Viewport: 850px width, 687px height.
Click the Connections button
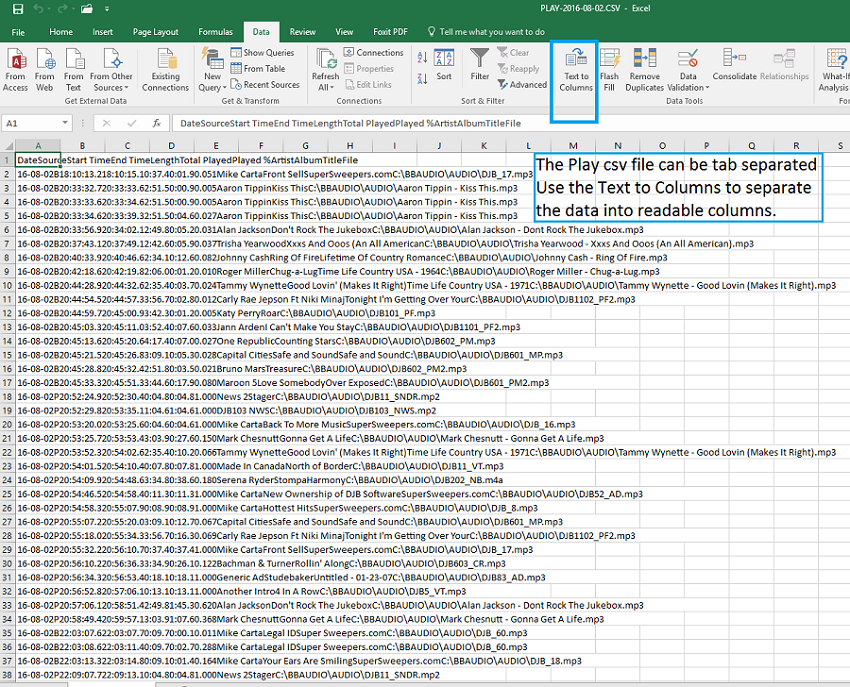374,53
